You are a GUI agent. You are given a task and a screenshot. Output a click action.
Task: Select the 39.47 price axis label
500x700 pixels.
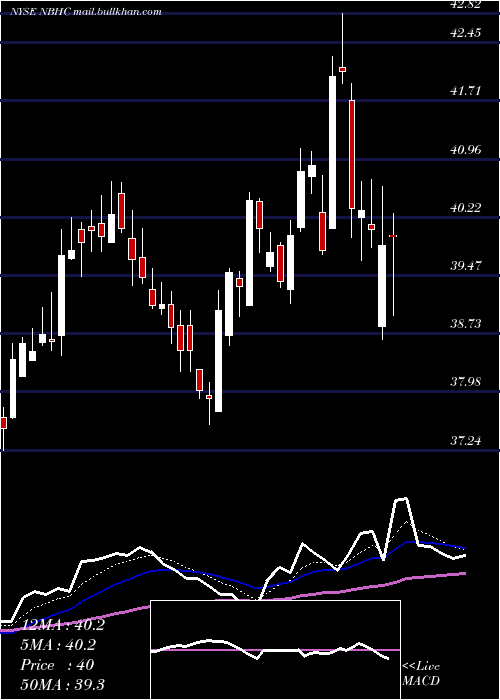pyautogui.click(x=466, y=266)
